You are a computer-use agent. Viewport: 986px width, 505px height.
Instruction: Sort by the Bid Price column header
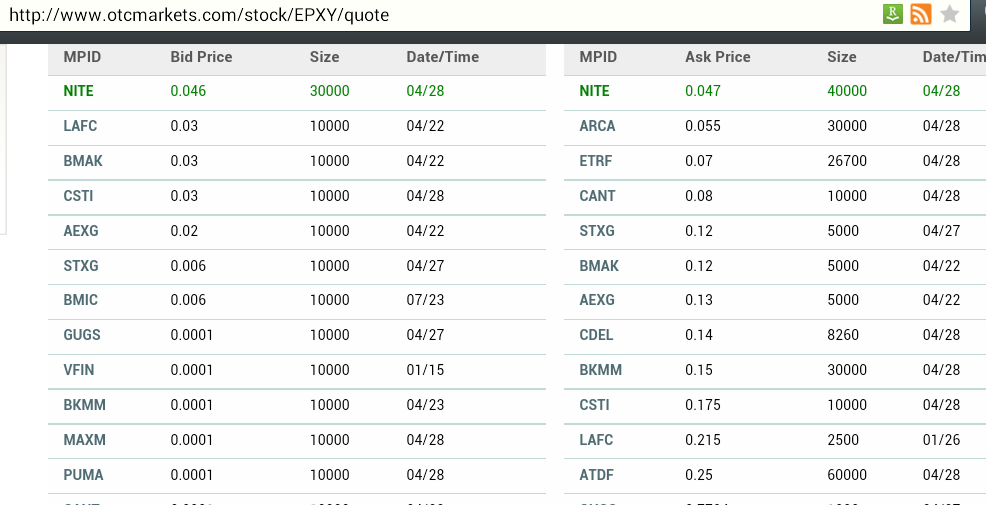tap(201, 57)
